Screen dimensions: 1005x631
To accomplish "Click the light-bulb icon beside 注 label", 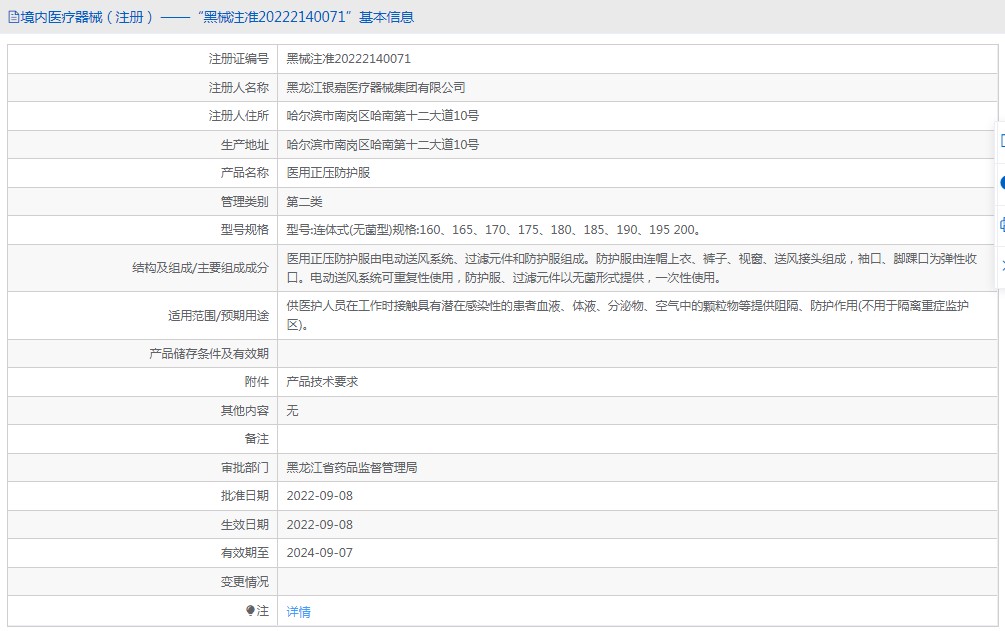I will coord(251,610).
